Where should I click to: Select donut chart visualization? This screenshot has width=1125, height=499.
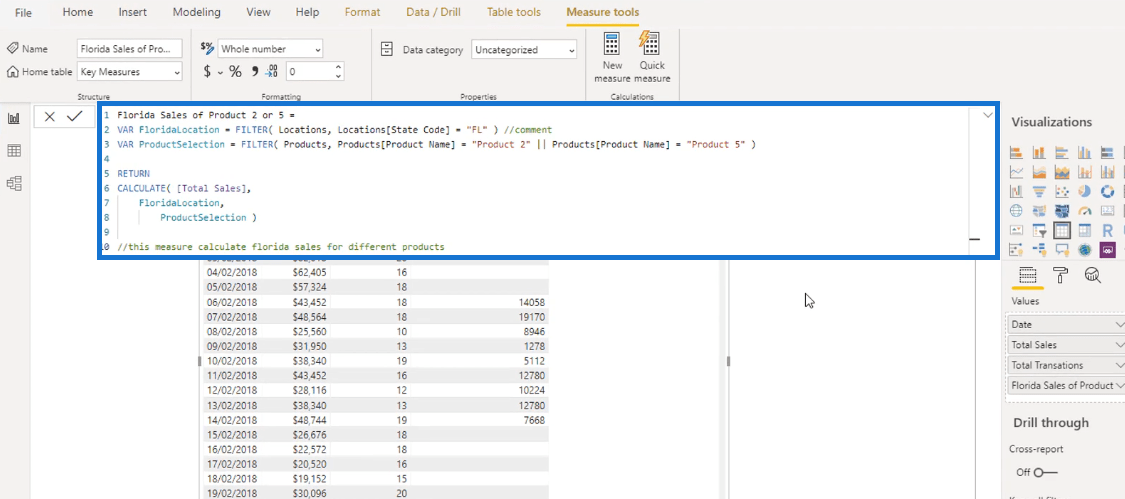1107,192
